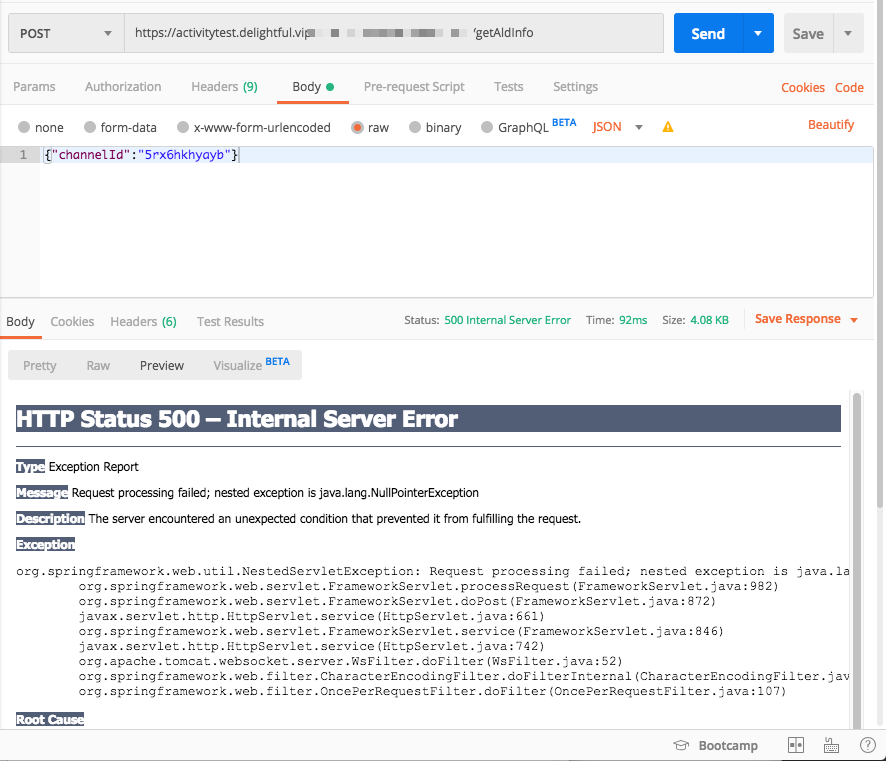Toggle the two-pane view icon
886x761 pixels.
(x=796, y=745)
